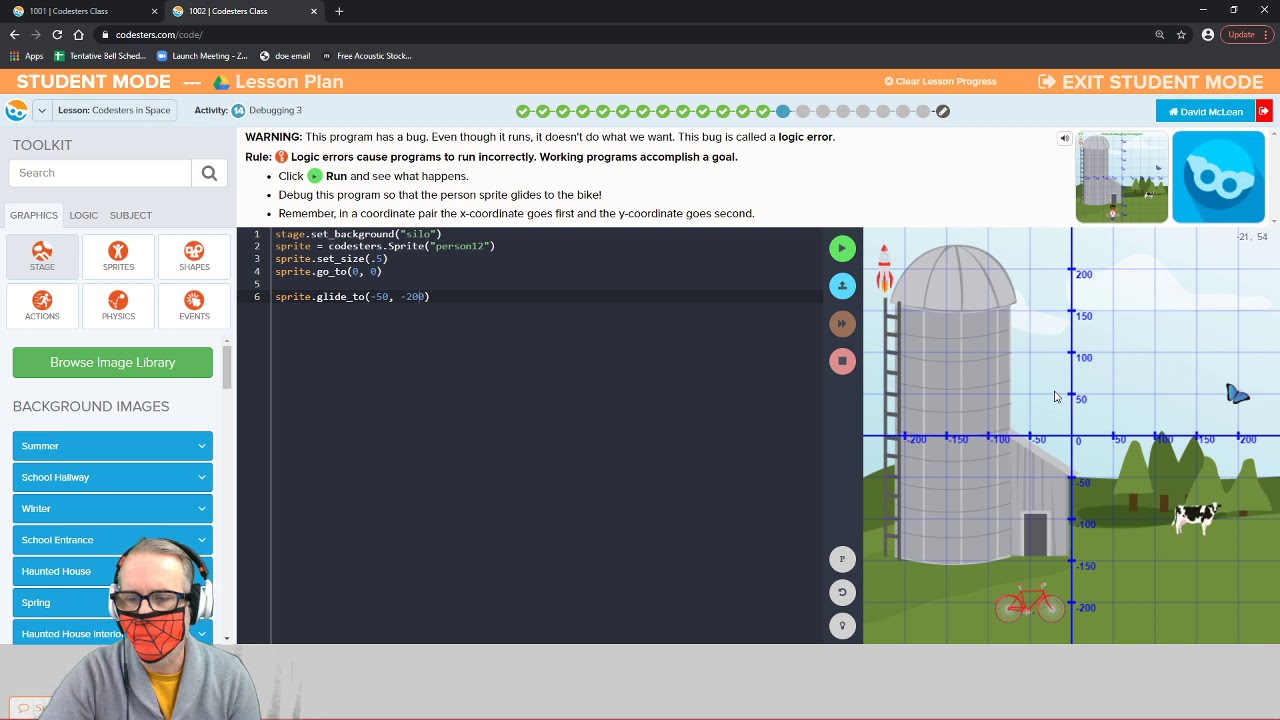This screenshot has width=1280, height=720.
Task: Open the Lesson Plan link
Action: point(289,82)
